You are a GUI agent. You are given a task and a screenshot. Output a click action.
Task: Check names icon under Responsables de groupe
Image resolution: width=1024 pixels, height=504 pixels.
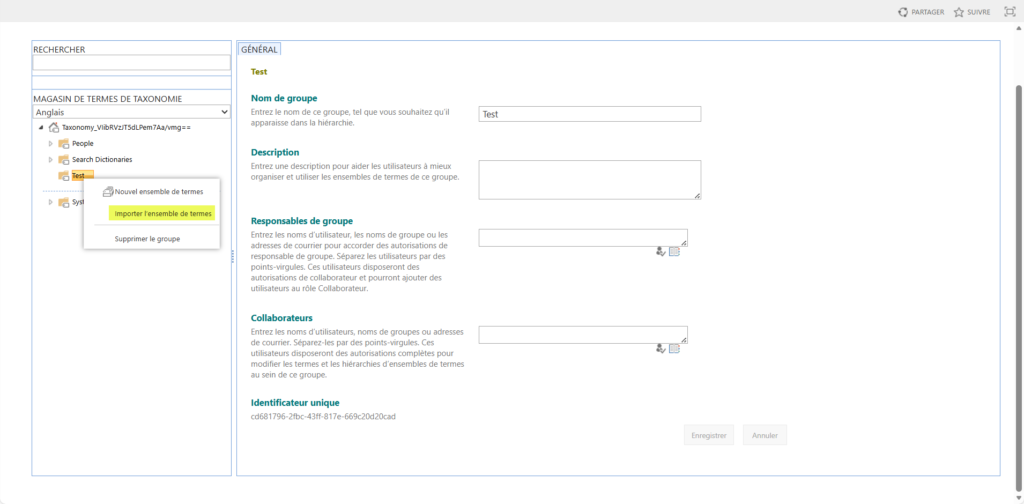661,252
